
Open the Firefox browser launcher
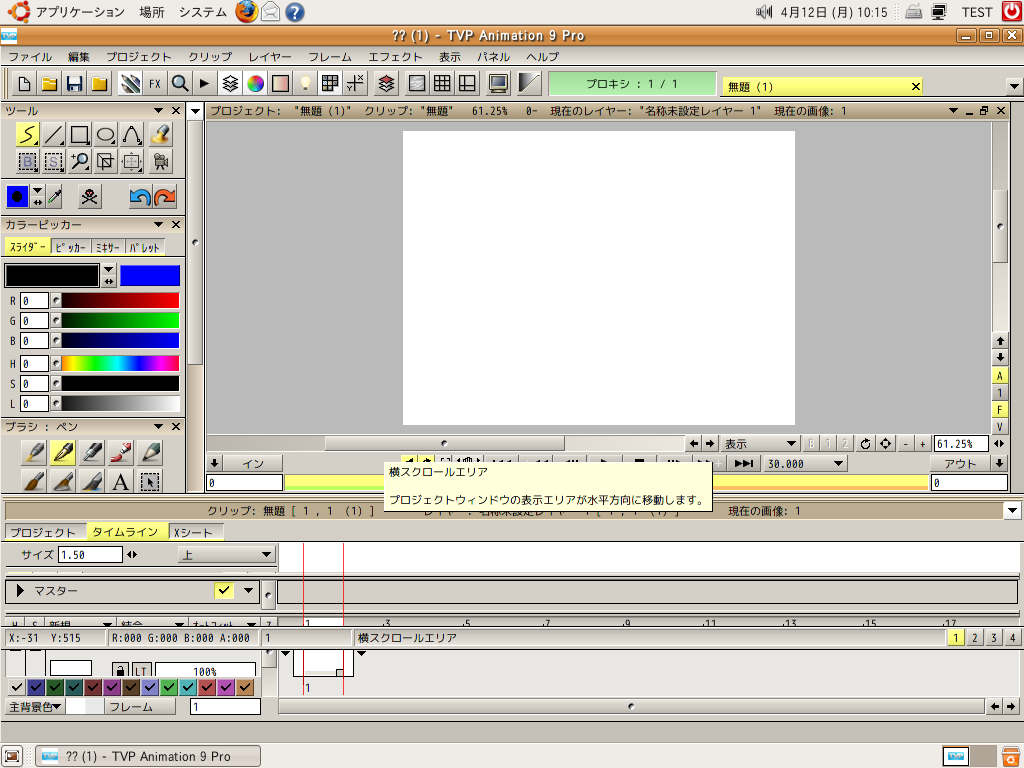[246, 12]
